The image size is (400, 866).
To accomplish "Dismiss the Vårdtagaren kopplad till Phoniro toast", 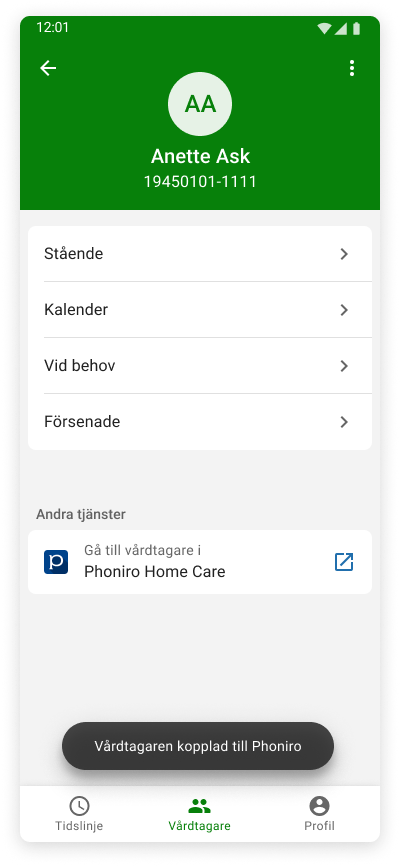I will (198, 746).
